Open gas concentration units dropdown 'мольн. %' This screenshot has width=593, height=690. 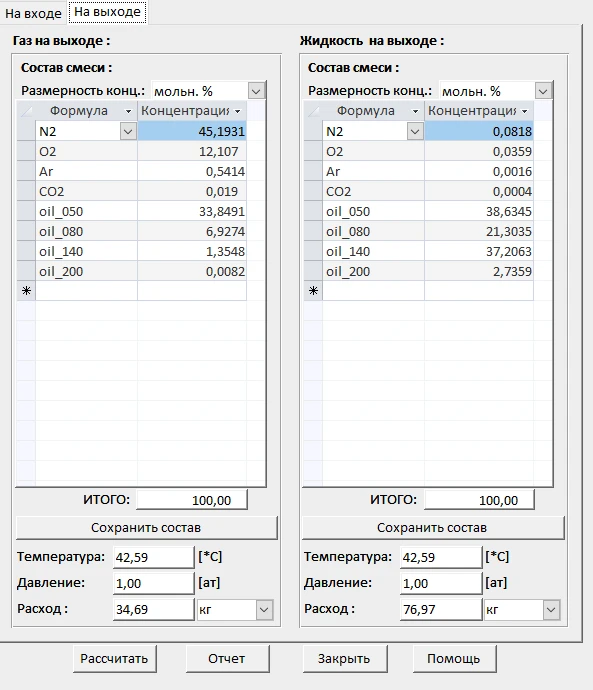[x=256, y=91]
